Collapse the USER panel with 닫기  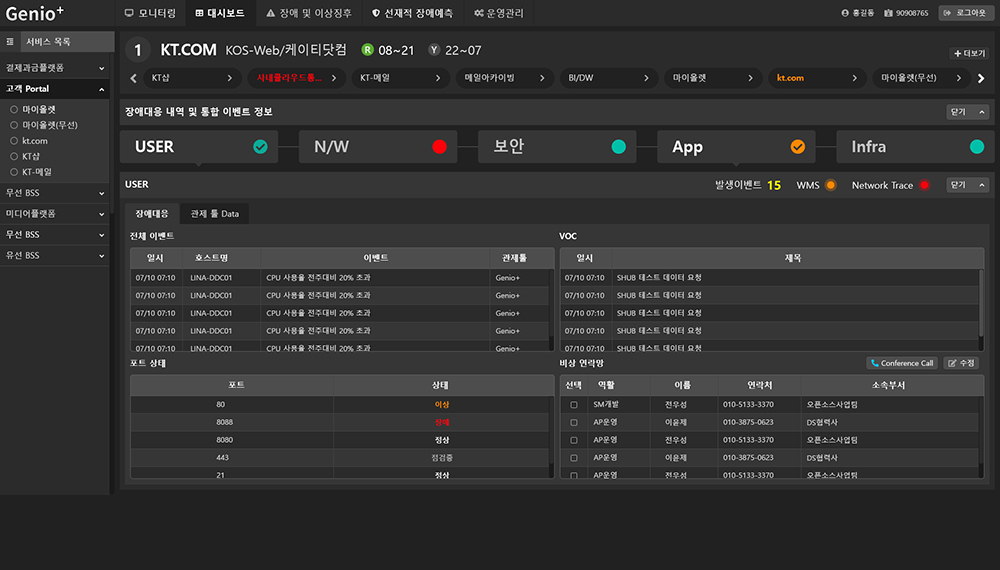coord(967,185)
